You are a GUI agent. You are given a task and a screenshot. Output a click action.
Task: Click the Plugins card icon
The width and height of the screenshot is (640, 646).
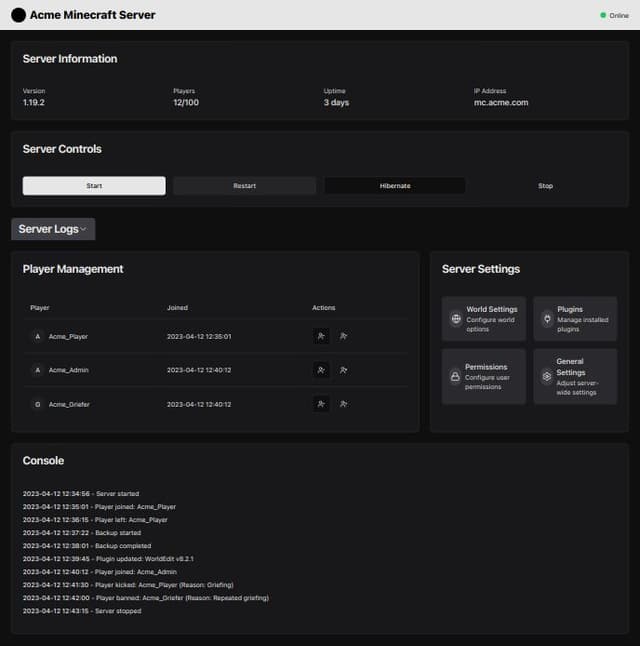click(x=547, y=319)
